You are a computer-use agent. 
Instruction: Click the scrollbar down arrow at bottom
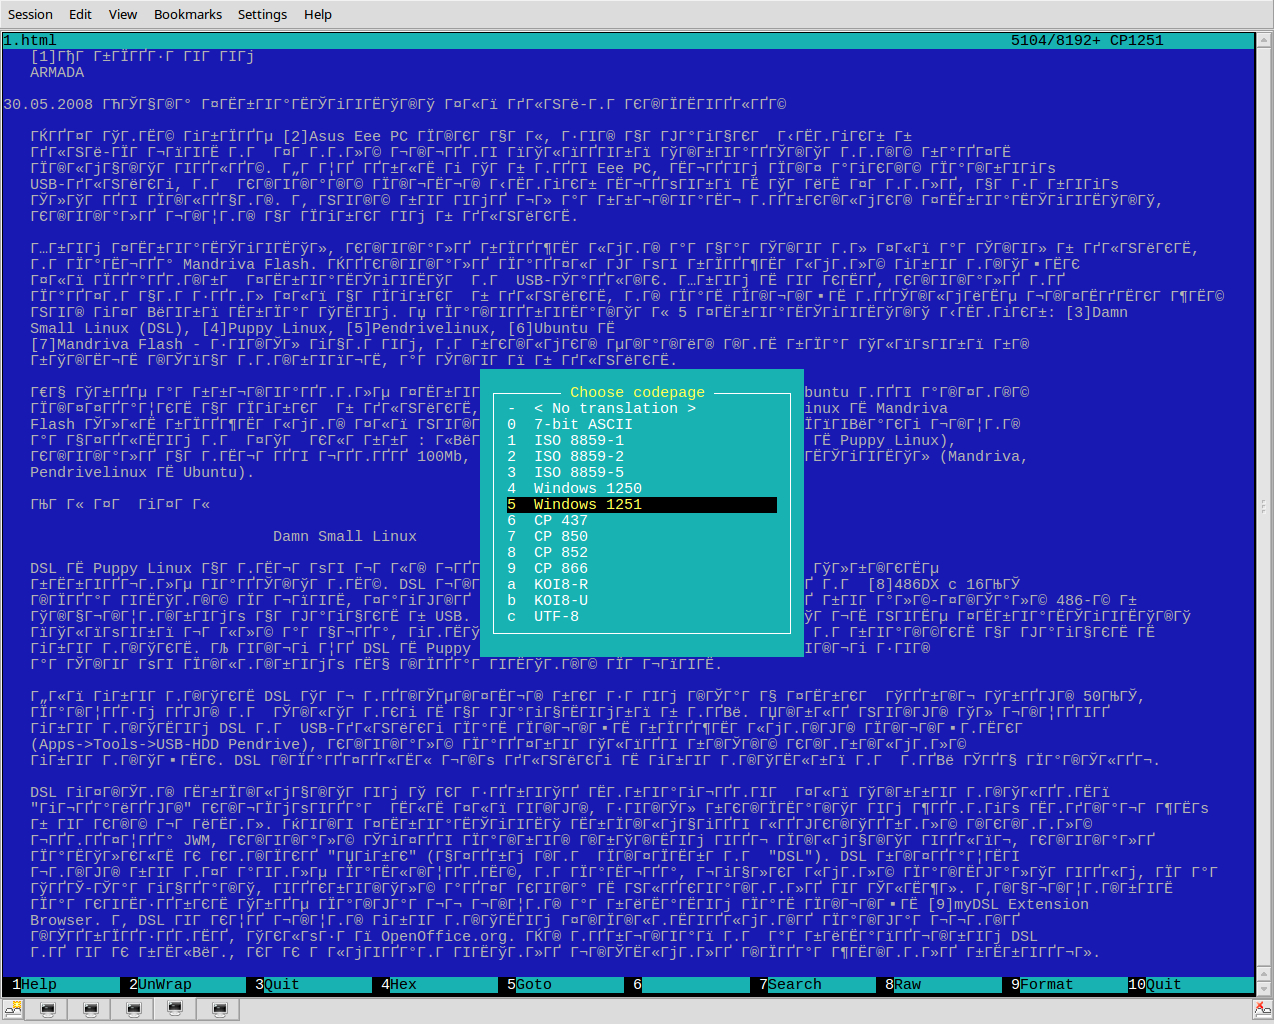1264,988
